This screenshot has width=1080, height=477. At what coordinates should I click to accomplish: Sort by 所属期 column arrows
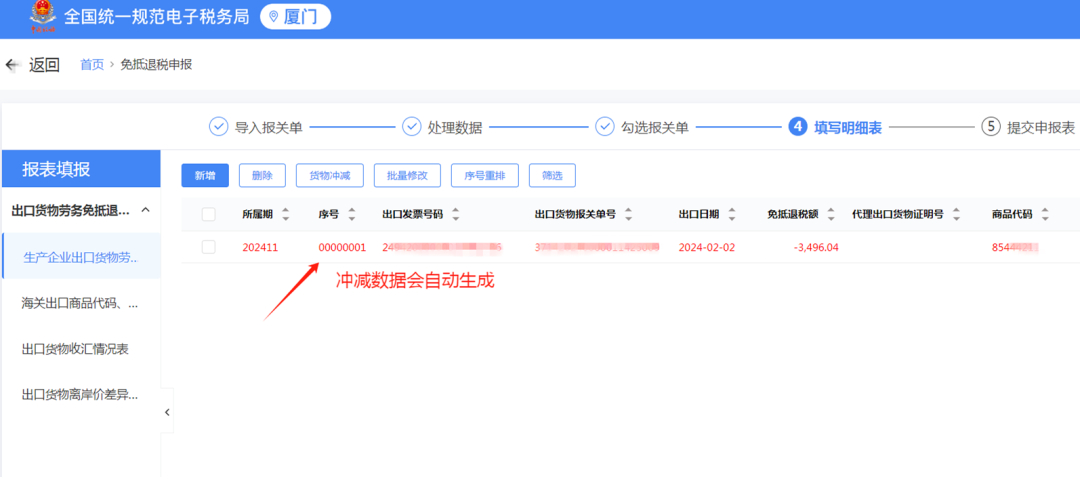pos(286,214)
